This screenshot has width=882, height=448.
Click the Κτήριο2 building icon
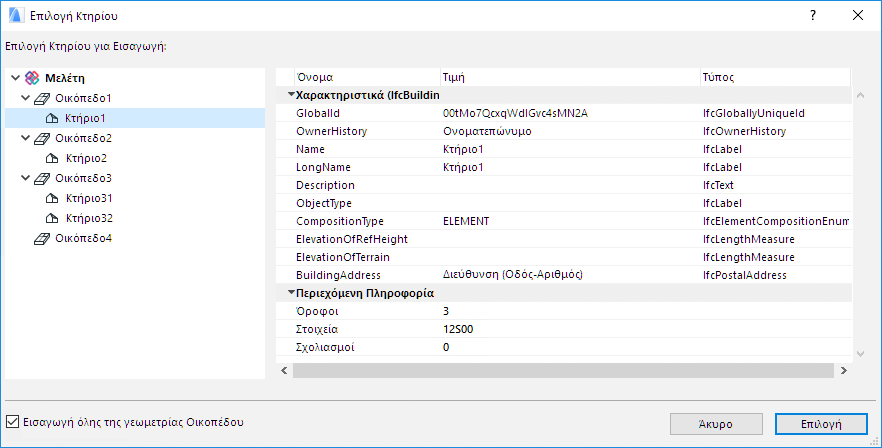(52, 158)
